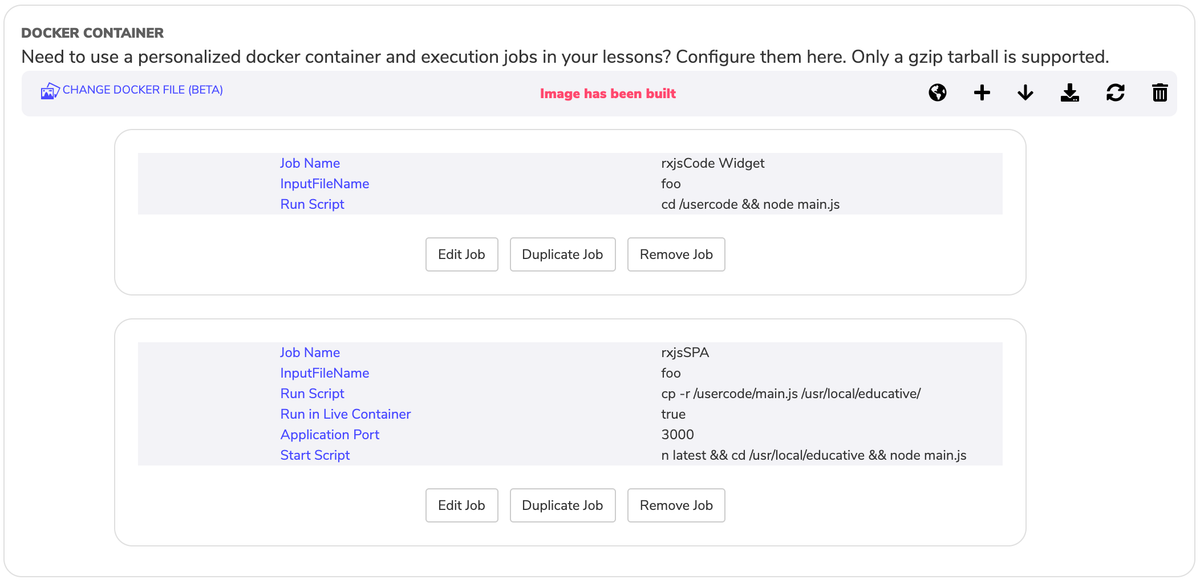The height and width of the screenshot is (583, 1200).
Task: Click the 'DOCKER CONTAINER' section heading
Action: click(x=92, y=33)
